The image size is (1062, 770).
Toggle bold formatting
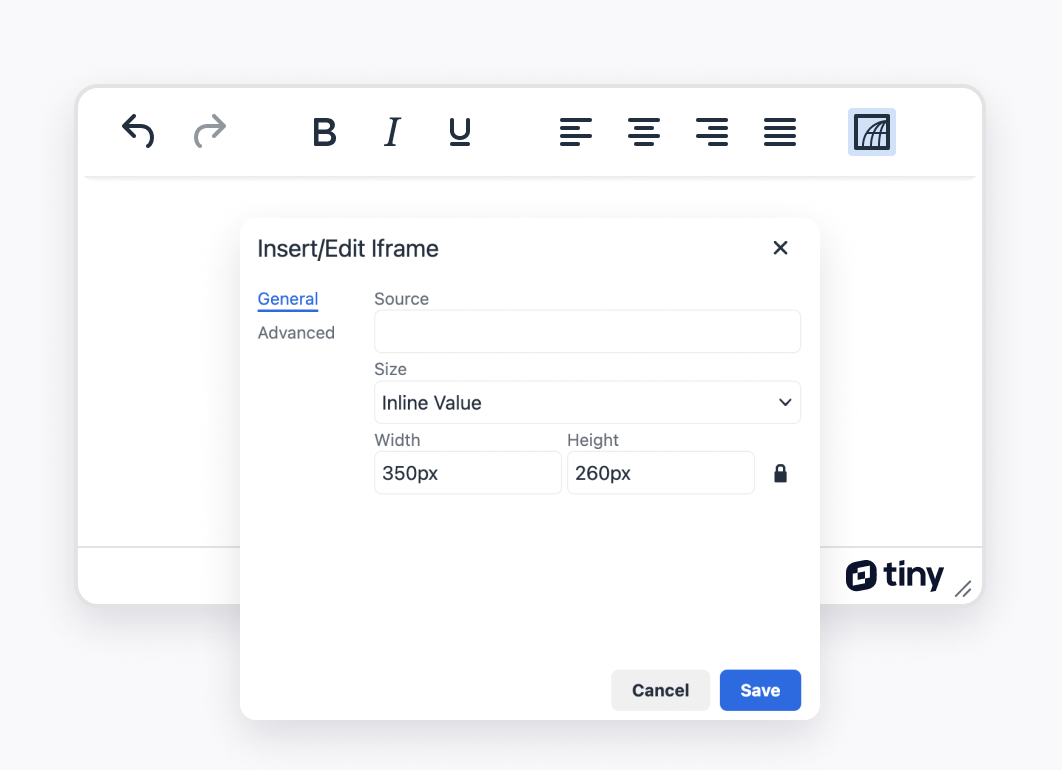(324, 131)
